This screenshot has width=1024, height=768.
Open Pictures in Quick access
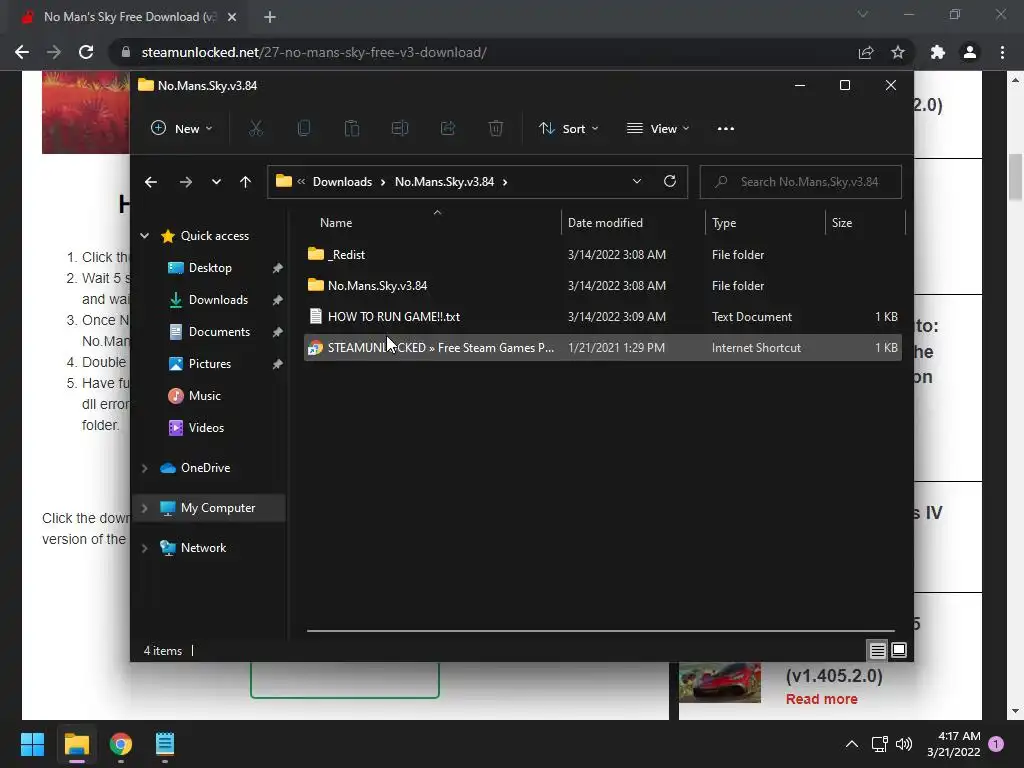210,364
